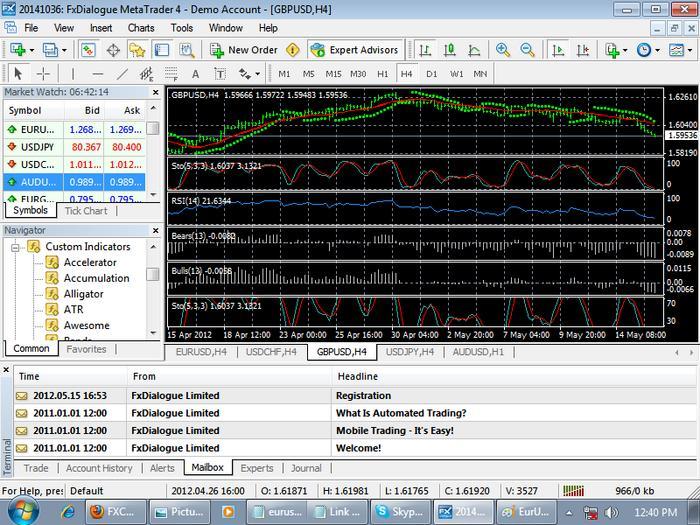Select the horizontal line drawing tool
The width and height of the screenshot is (700, 525).
pyautogui.click(x=97, y=74)
